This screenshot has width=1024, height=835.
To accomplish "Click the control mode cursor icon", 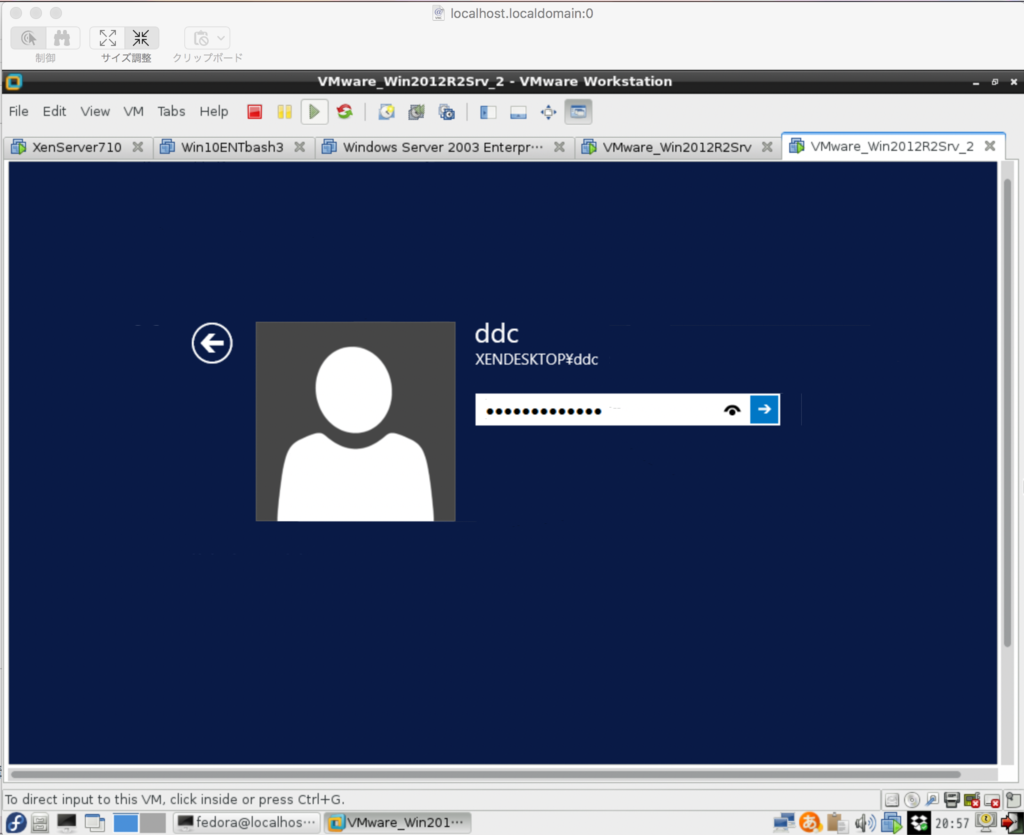I will pyautogui.click(x=29, y=38).
